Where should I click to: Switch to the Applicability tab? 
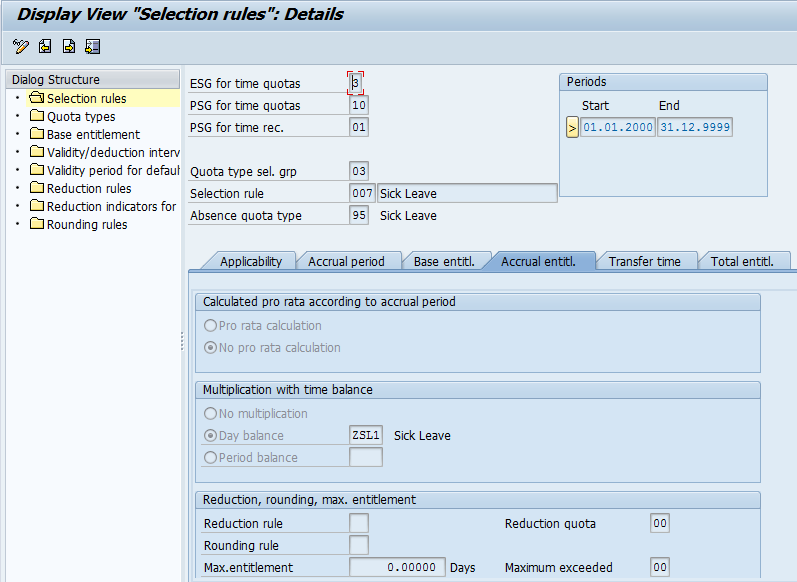(x=250, y=262)
